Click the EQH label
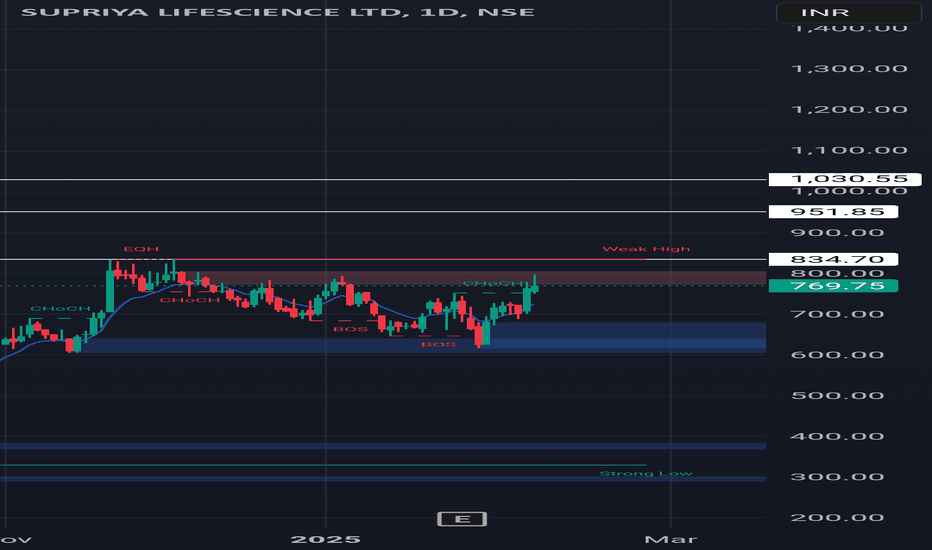 pos(141,249)
